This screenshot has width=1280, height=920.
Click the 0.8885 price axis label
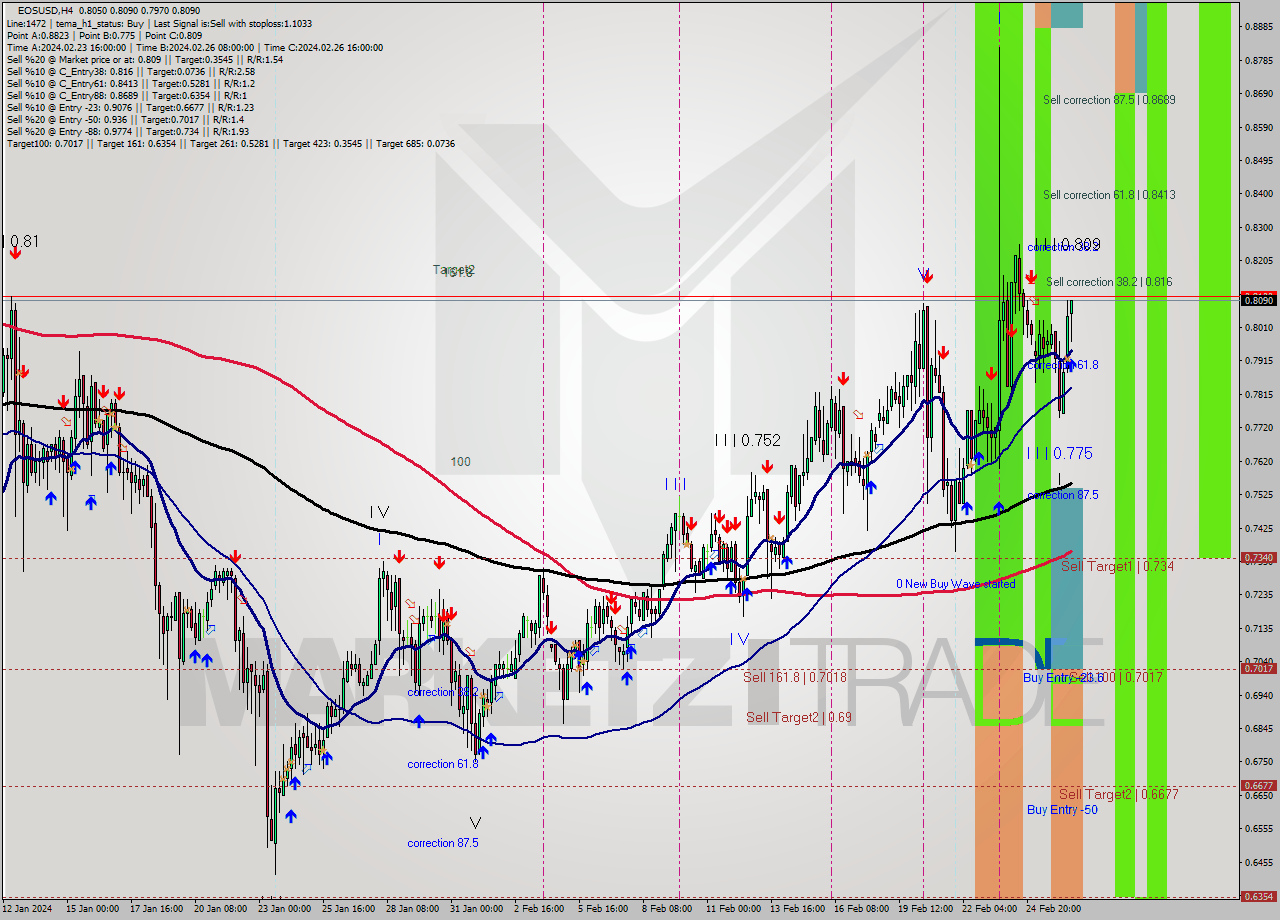(1259, 27)
